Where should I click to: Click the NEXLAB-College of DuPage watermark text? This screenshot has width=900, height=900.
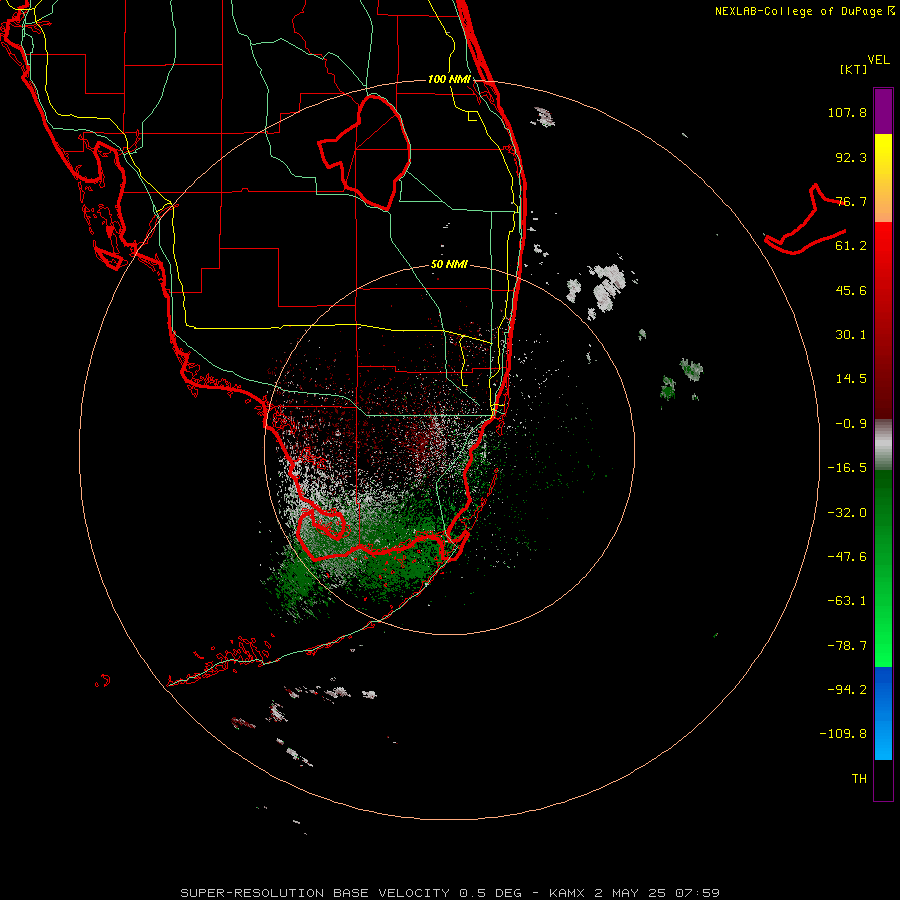click(x=804, y=11)
